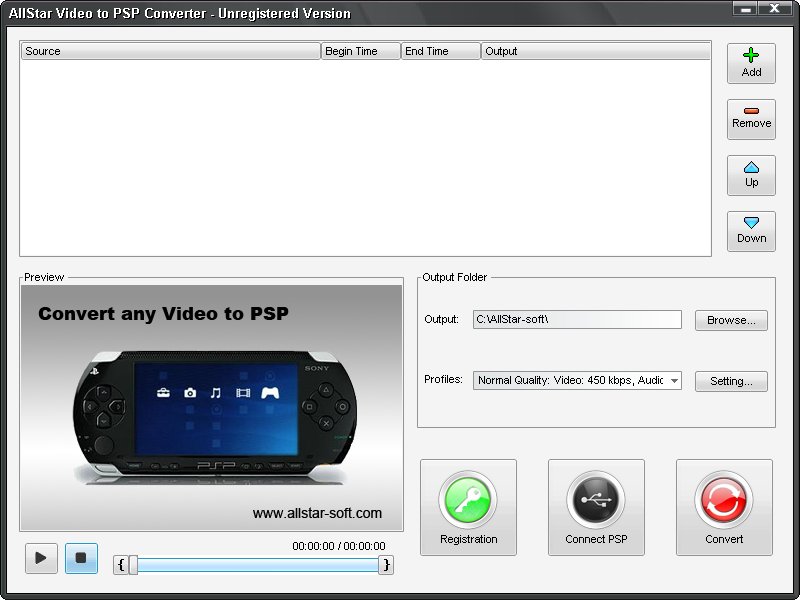
Task: Close the AllStar converter window
Action: (774, 8)
